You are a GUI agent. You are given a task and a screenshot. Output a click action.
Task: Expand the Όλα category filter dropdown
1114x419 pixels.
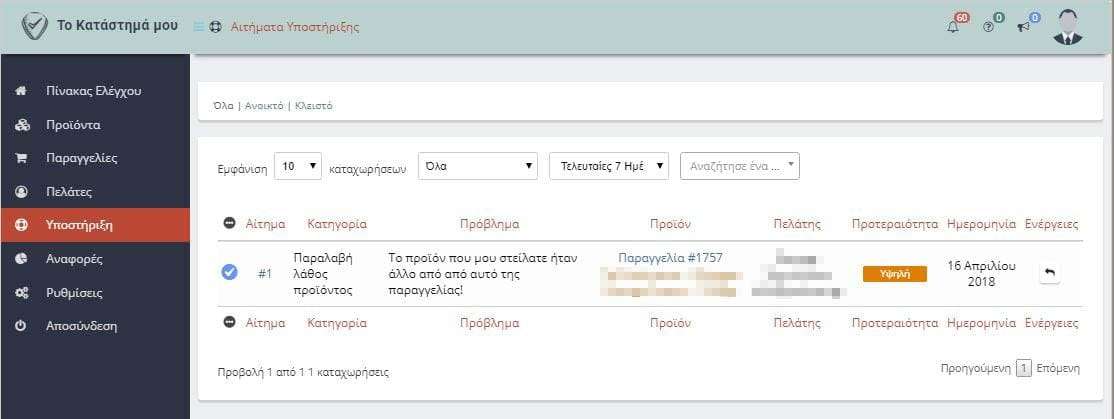click(478, 167)
